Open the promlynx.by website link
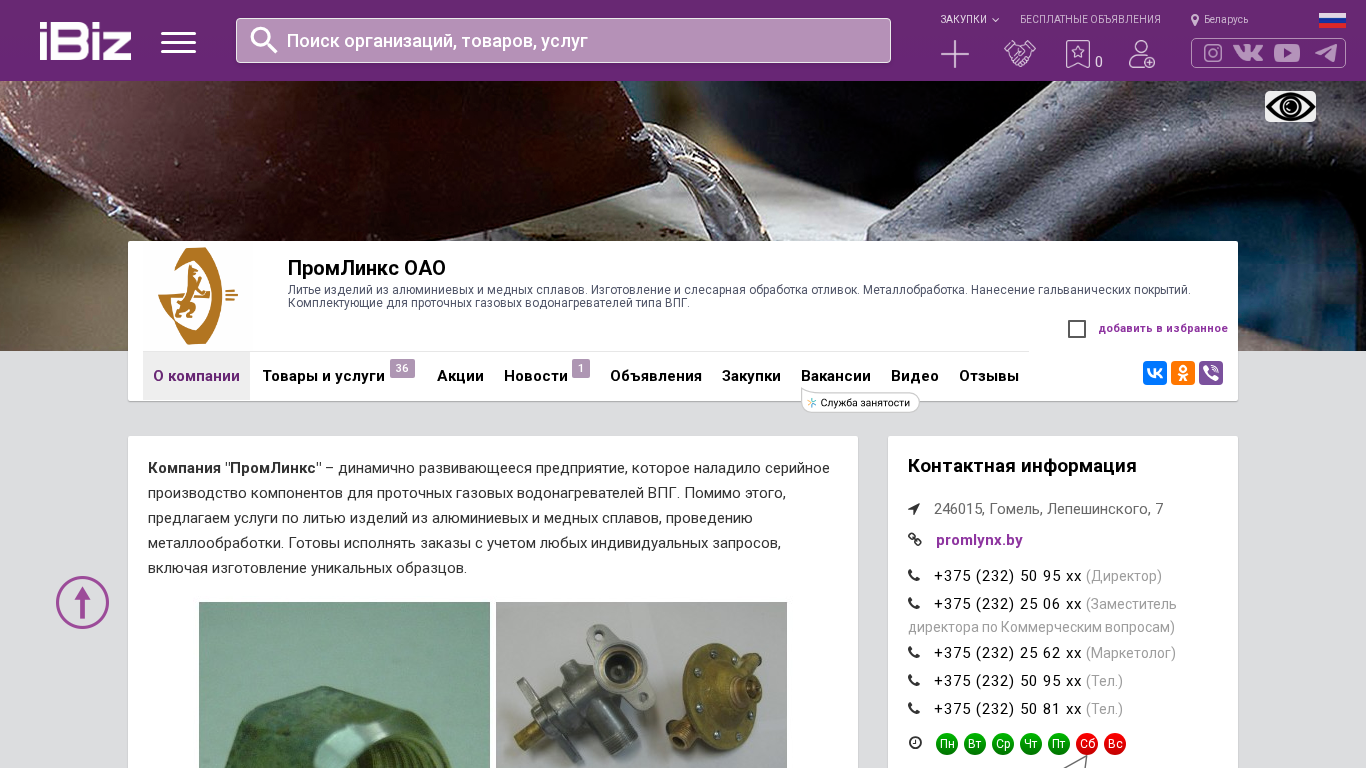This screenshot has width=1366, height=768. (x=979, y=540)
